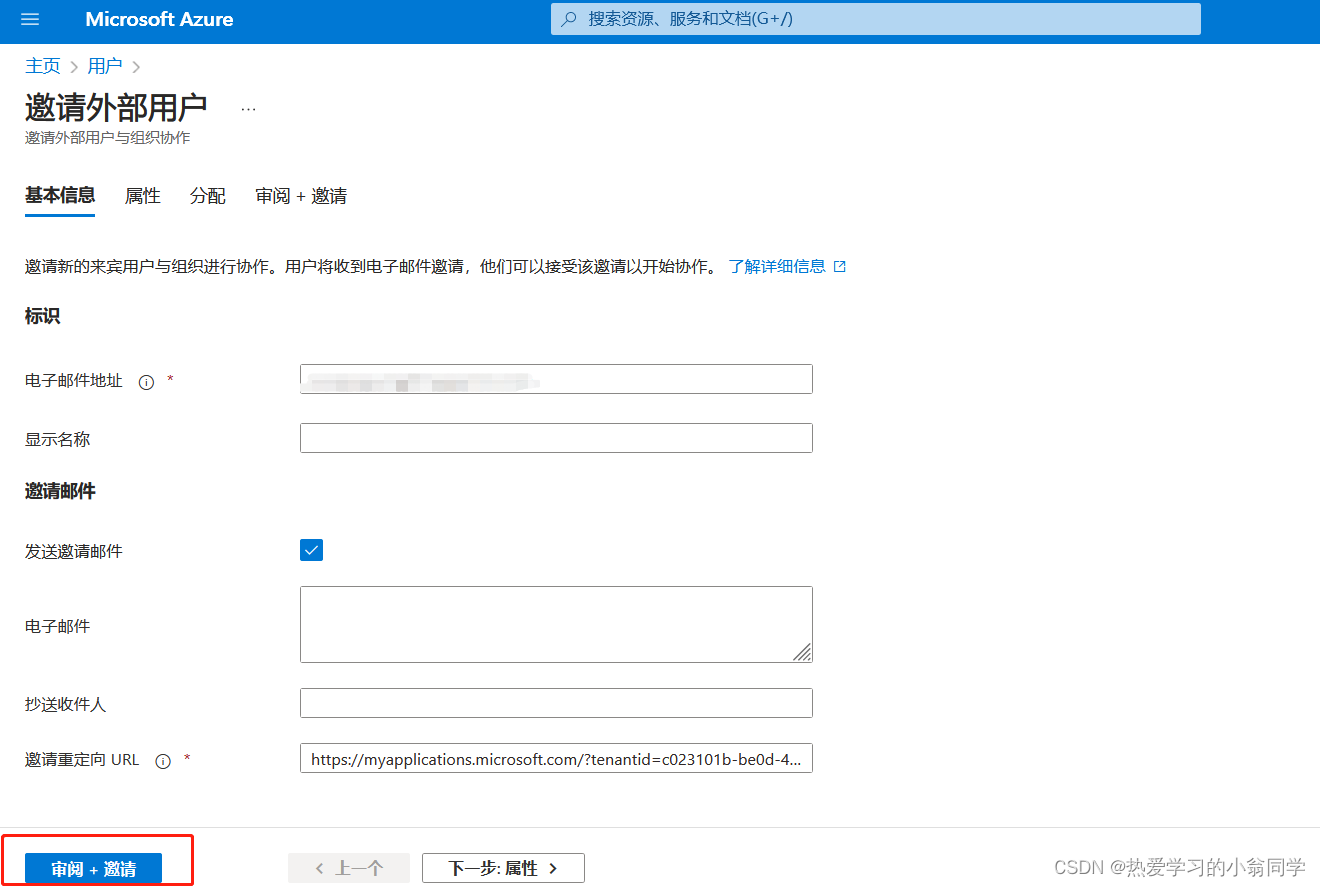
Task: Click the 邀请邮件 section heading
Action: tap(60, 491)
